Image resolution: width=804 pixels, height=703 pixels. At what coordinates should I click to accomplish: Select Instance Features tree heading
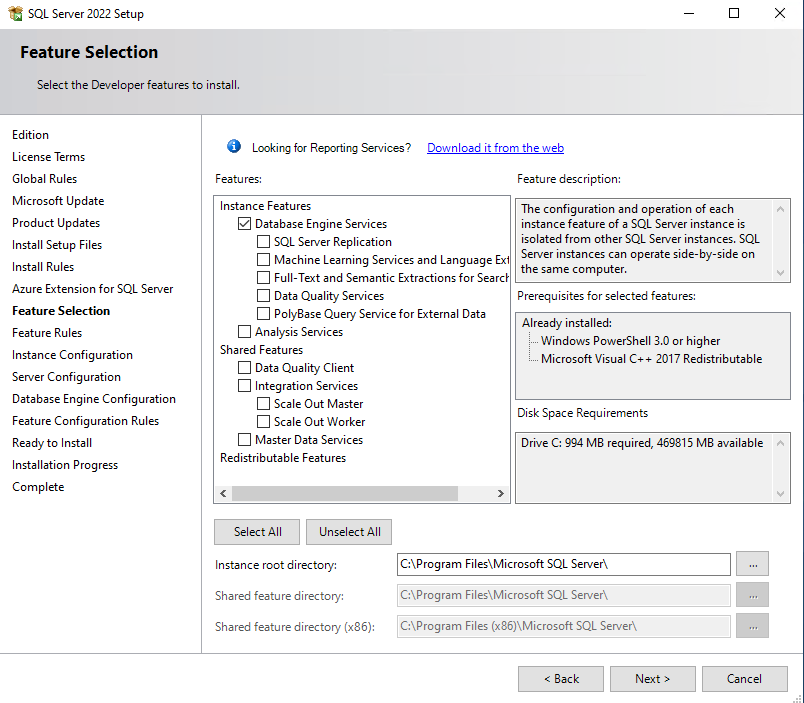265,206
